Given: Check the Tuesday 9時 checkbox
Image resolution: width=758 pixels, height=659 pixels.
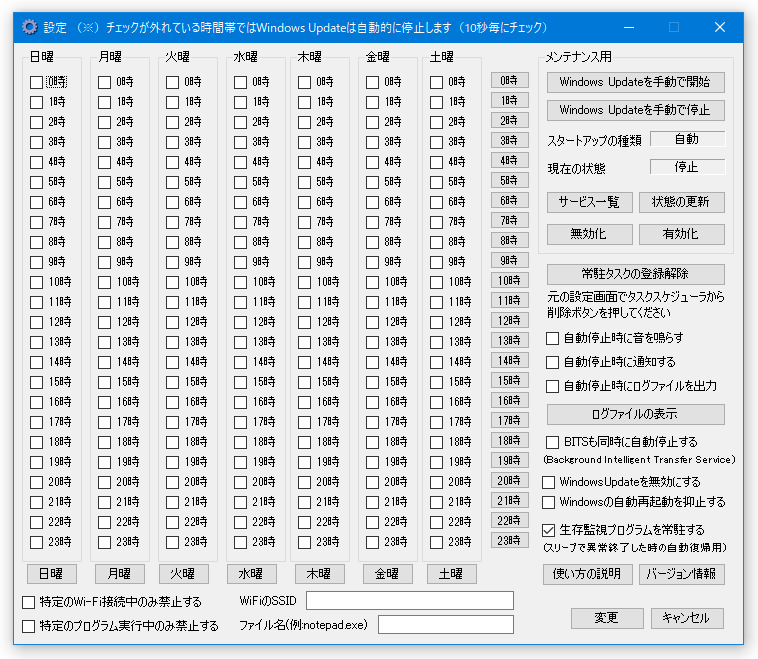Looking at the screenshot, I should point(173,262).
